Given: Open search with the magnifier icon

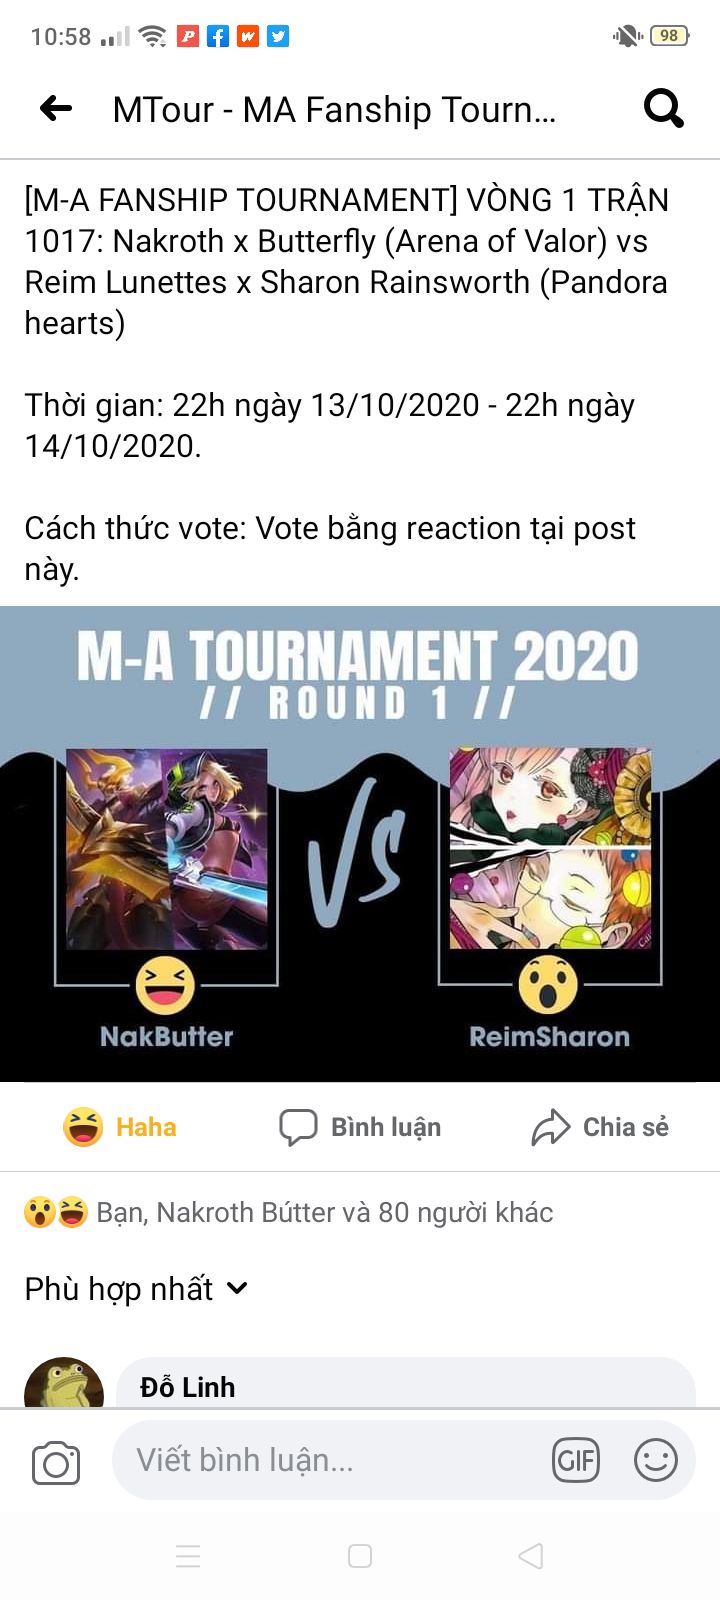Looking at the screenshot, I should point(664,108).
